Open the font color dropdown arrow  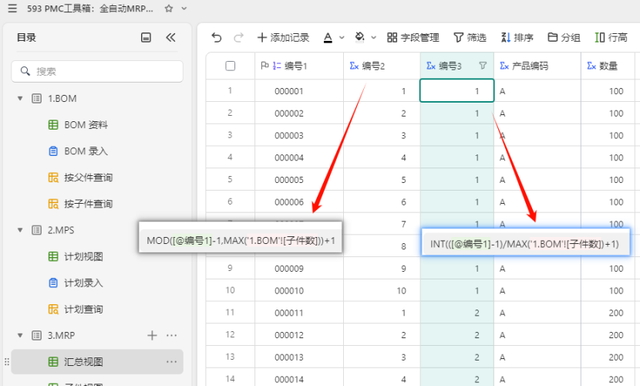(342, 38)
